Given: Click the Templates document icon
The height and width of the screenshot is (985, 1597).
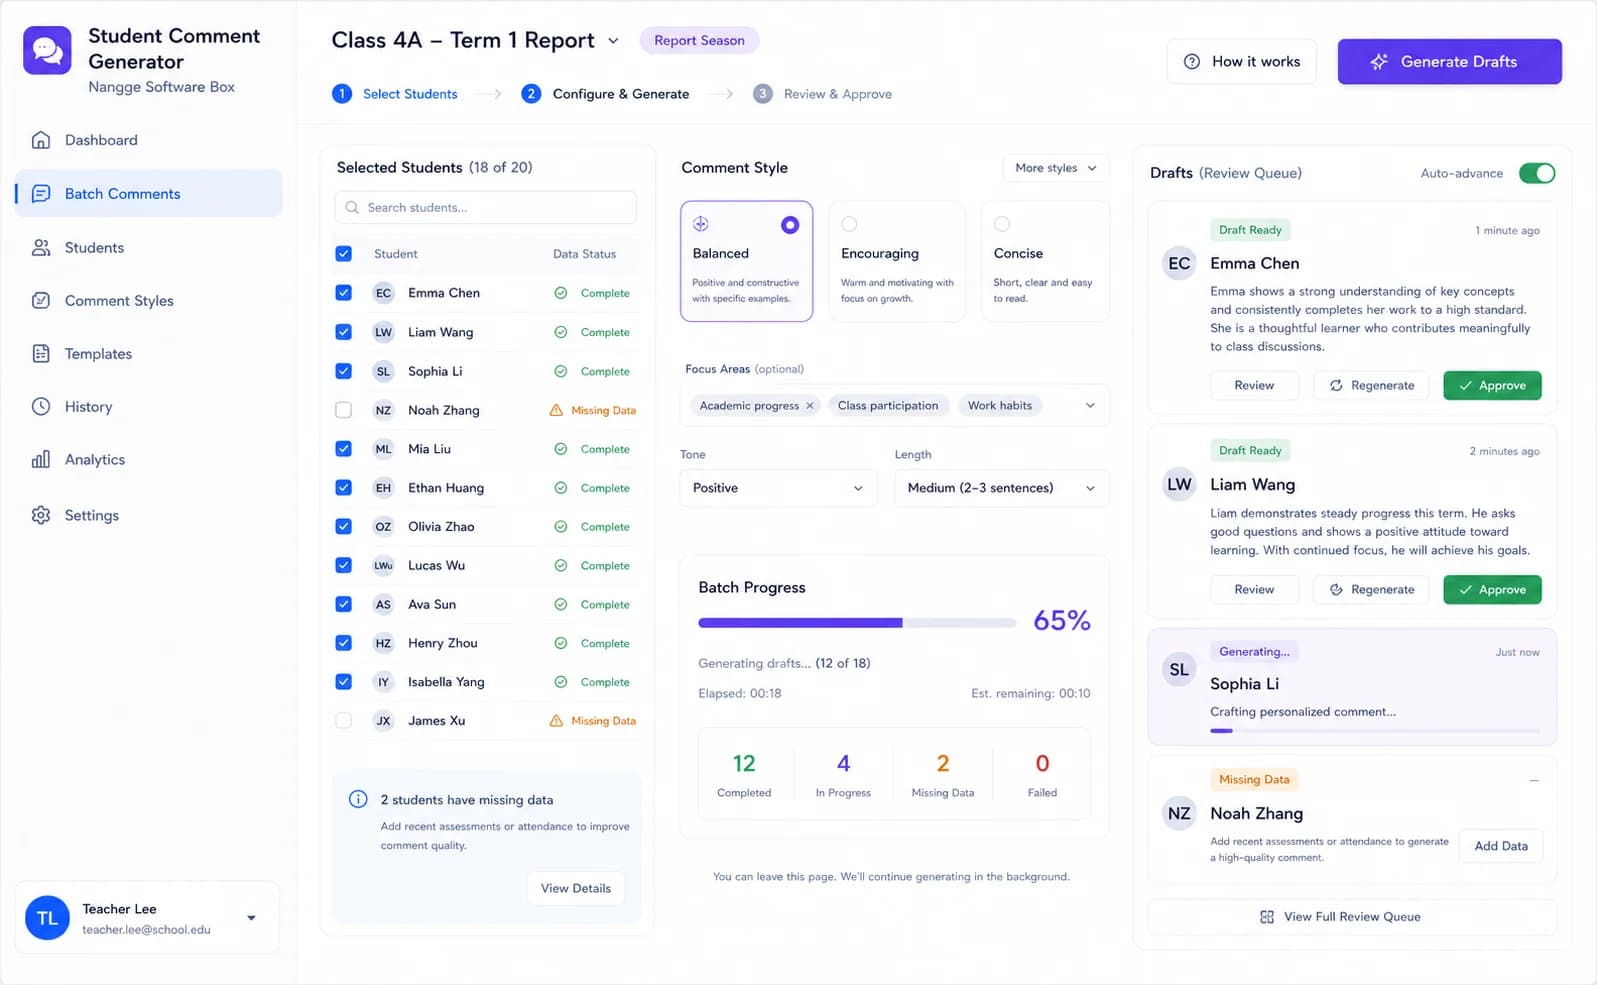Looking at the screenshot, I should coord(41,354).
